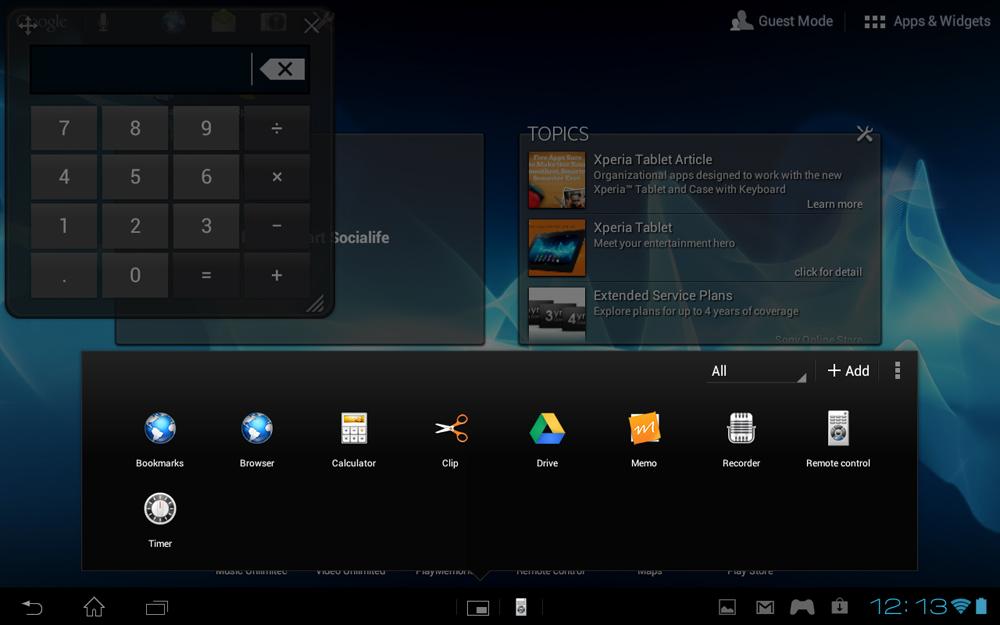Tap calculator divide key
This screenshot has height=625, width=1000.
277,128
